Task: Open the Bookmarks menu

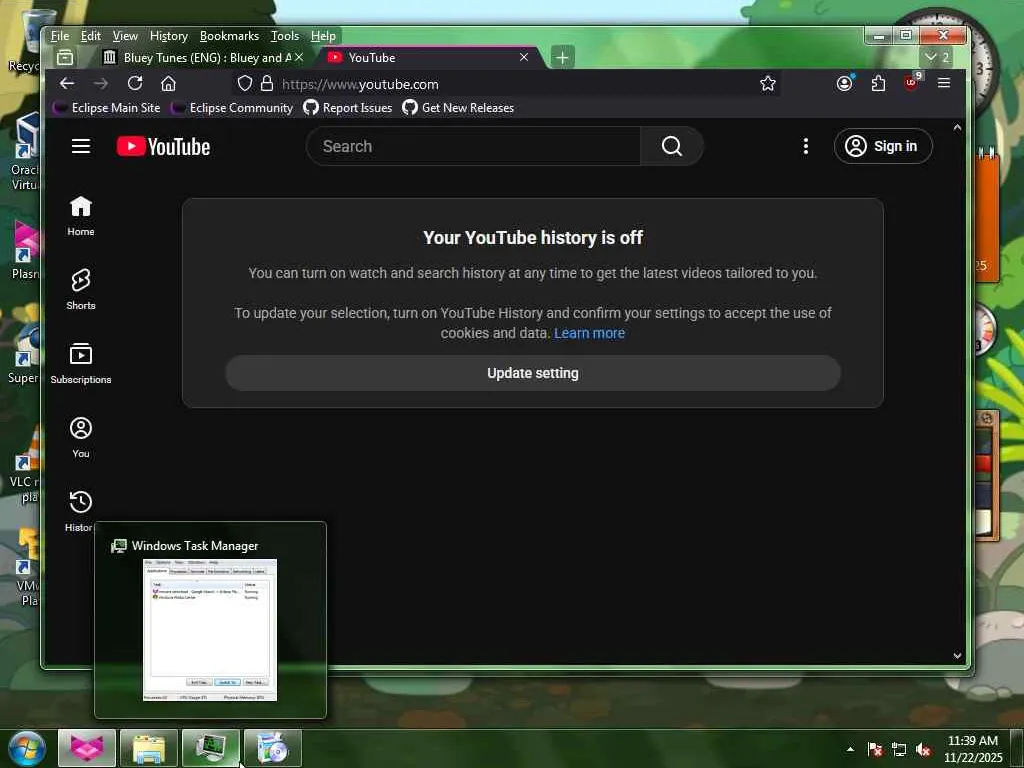Action: pos(229,36)
